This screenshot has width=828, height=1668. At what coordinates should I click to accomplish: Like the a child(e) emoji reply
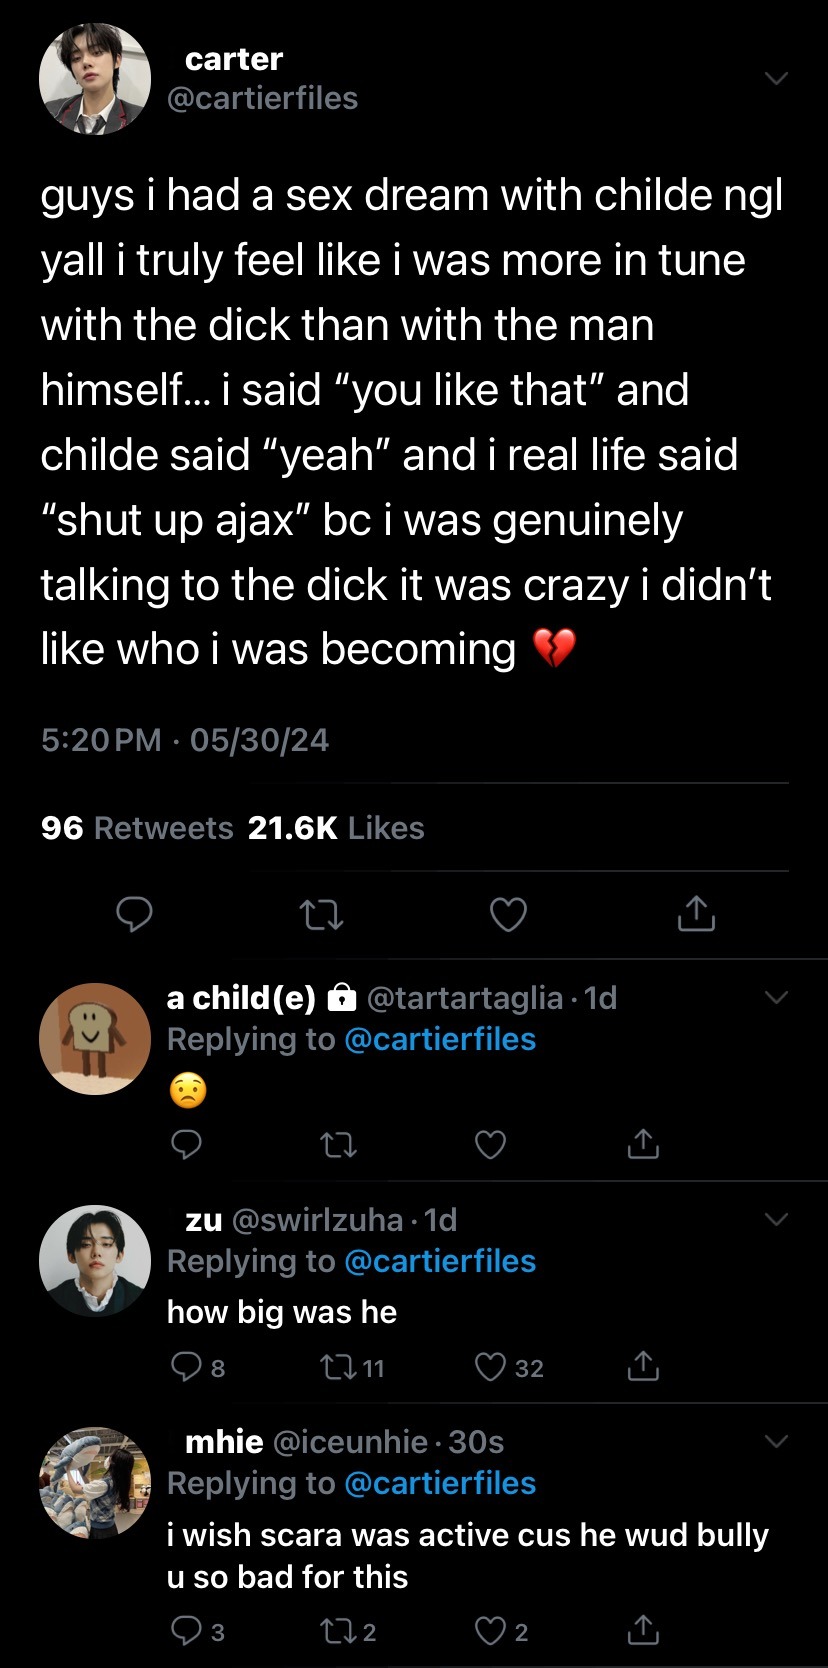[x=490, y=1144]
